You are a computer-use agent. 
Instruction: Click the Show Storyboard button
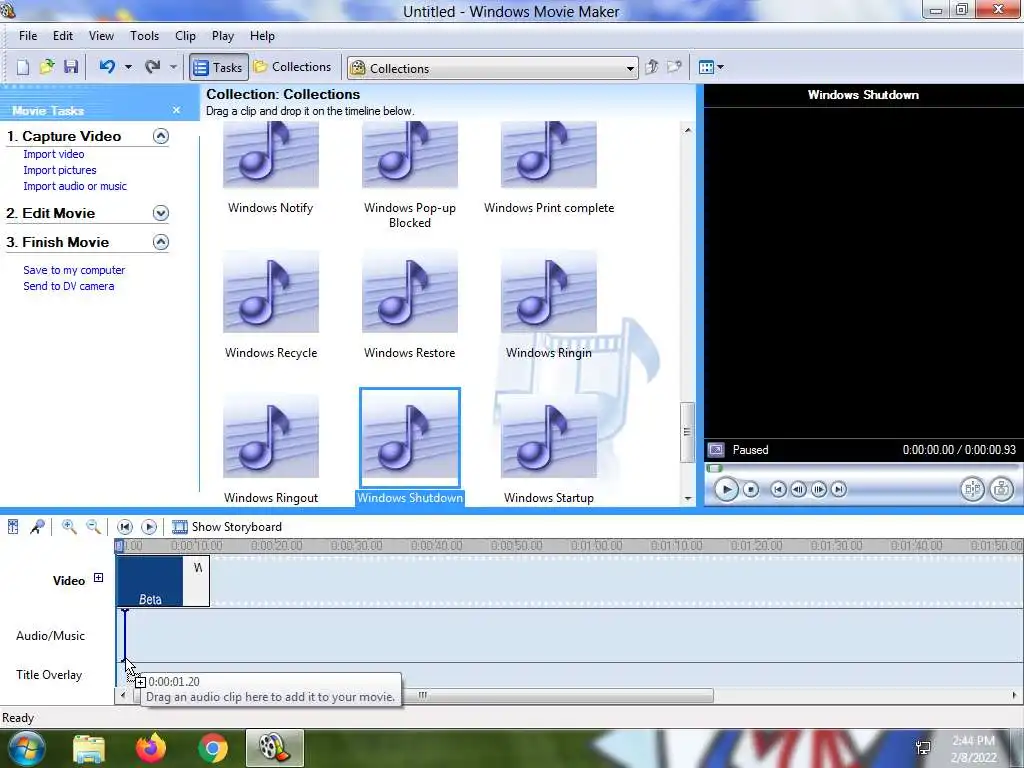click(227, 526)
